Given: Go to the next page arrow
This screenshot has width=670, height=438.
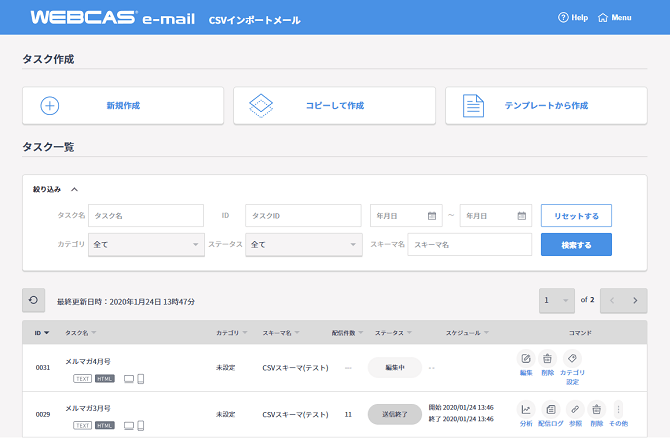Looking at the screenshot, I should pos(633,300).
